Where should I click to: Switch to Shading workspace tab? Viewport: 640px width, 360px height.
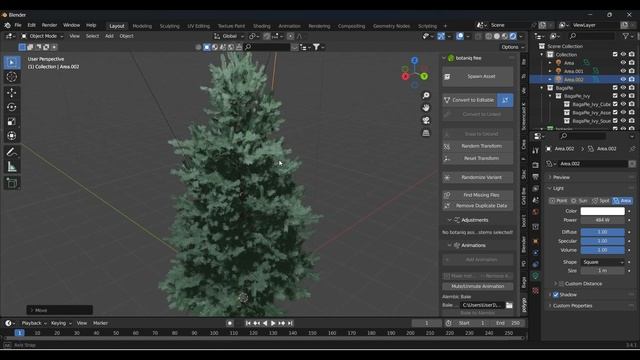point(262,26)
